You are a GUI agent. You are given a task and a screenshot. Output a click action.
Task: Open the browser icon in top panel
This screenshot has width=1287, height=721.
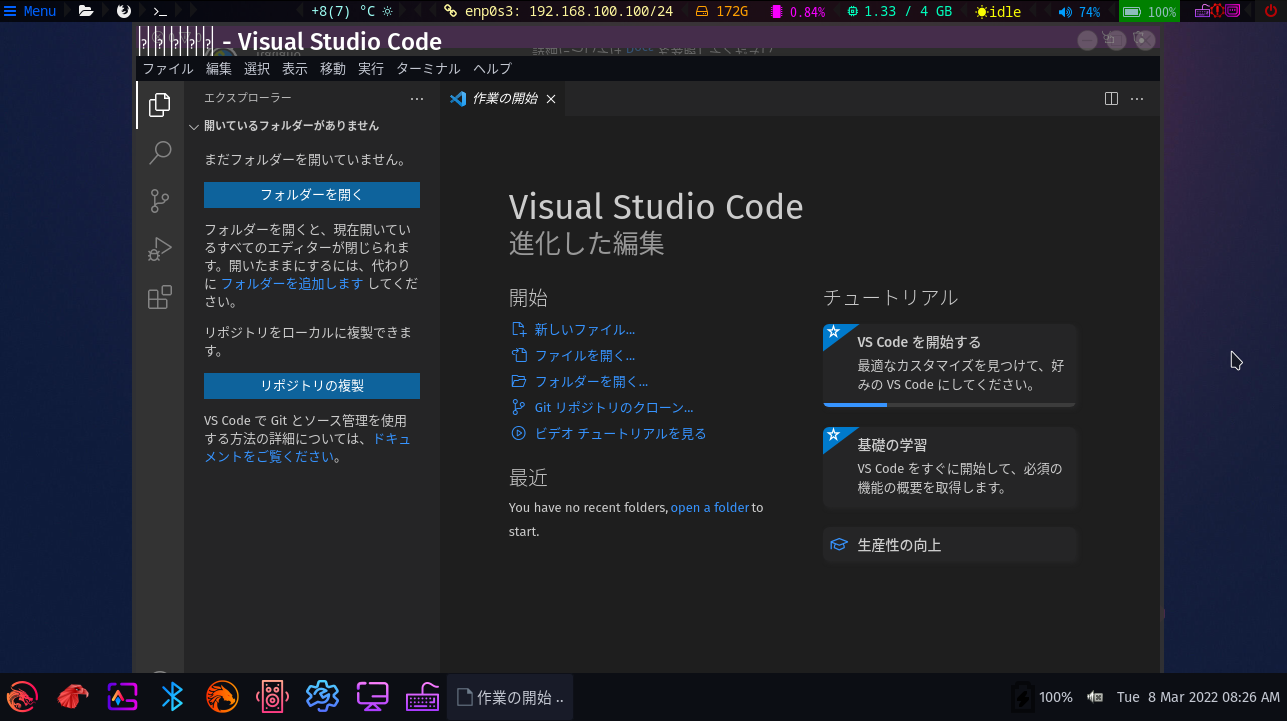click(124, 11)
